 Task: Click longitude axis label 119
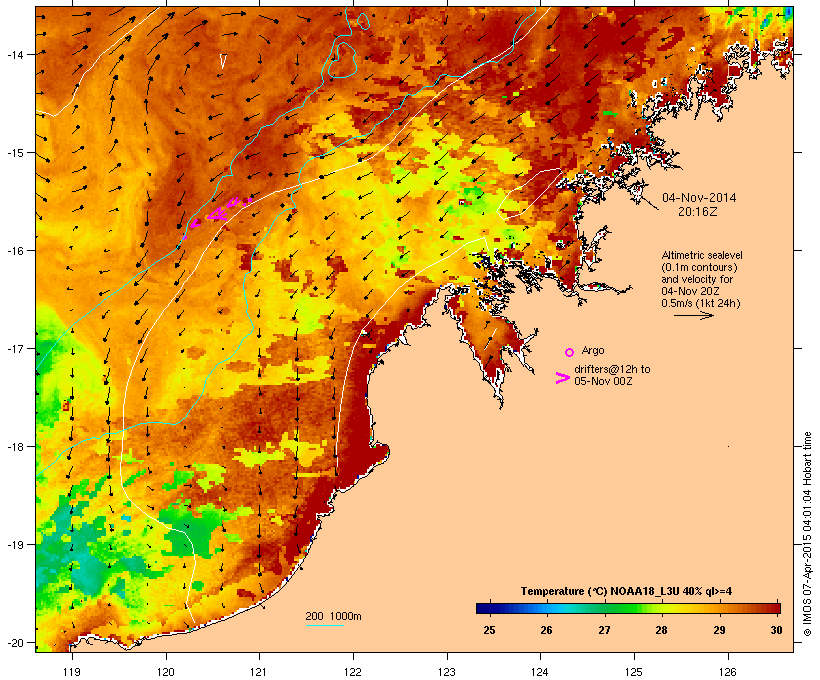pyautogui.click(x=72, y=672)
